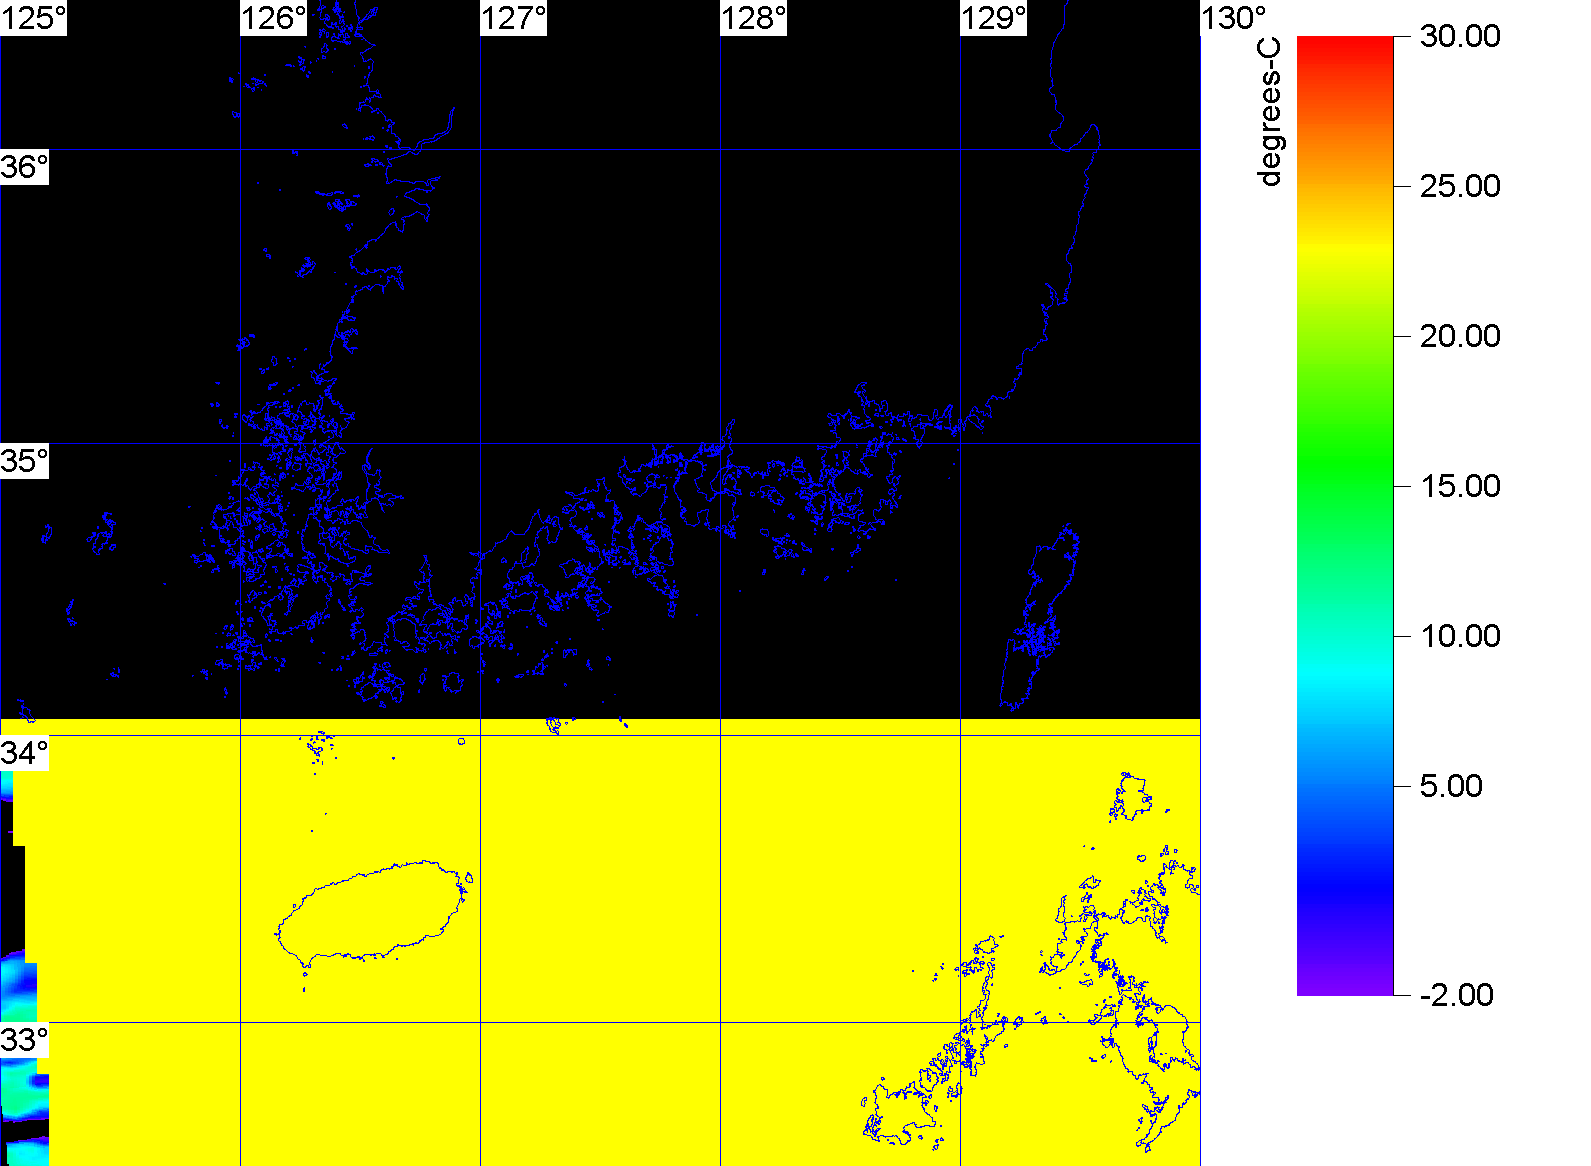Click the 10.00 value on the color scale
1591x1166 pixels.
click(x=1460, y=636)
